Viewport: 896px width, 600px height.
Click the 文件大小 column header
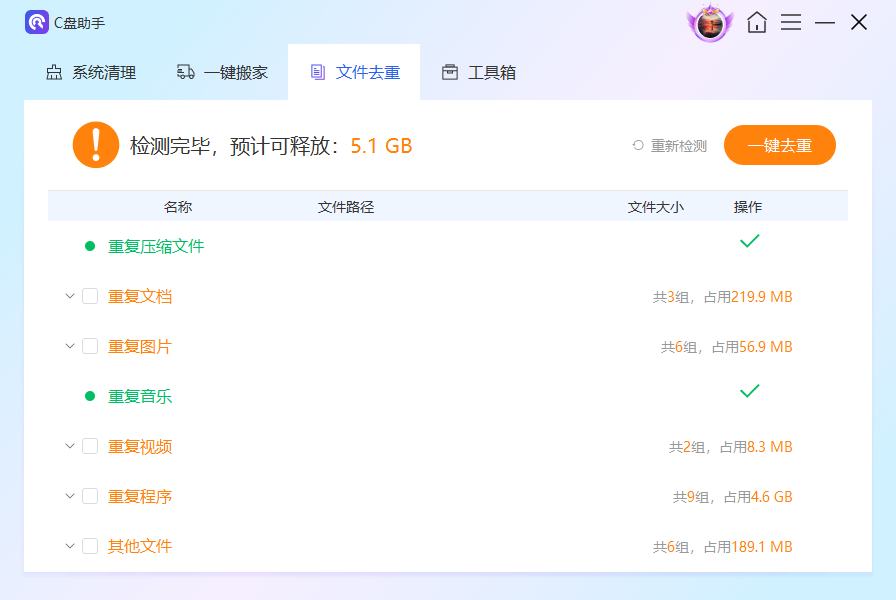[x=655, y=206]
